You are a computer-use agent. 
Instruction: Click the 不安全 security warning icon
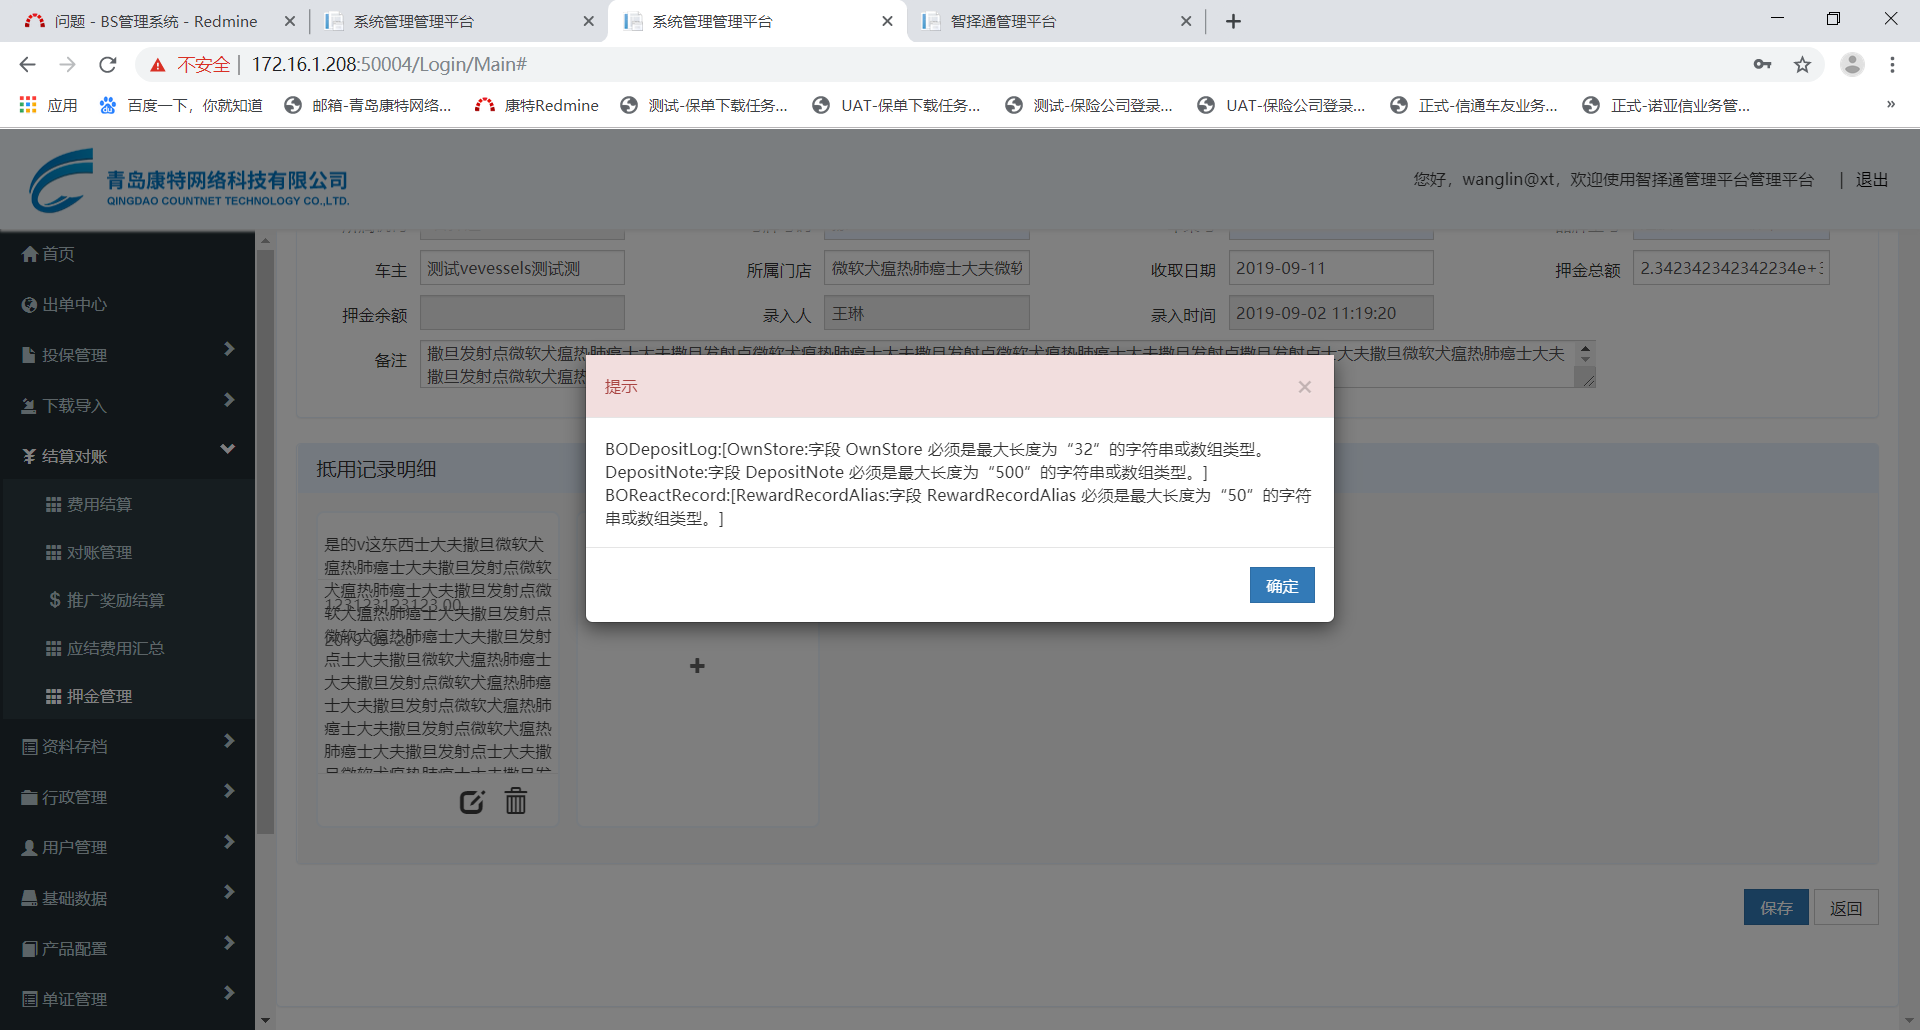[x=157, y=65]
